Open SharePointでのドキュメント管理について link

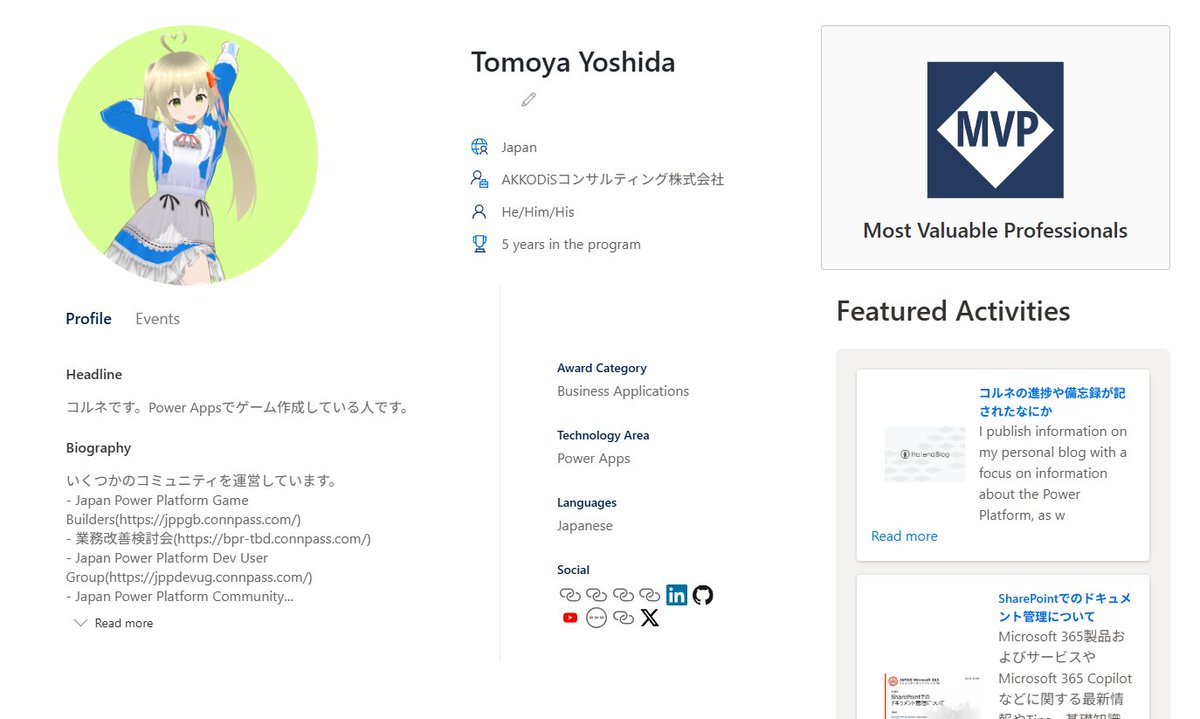point(1064,607)
